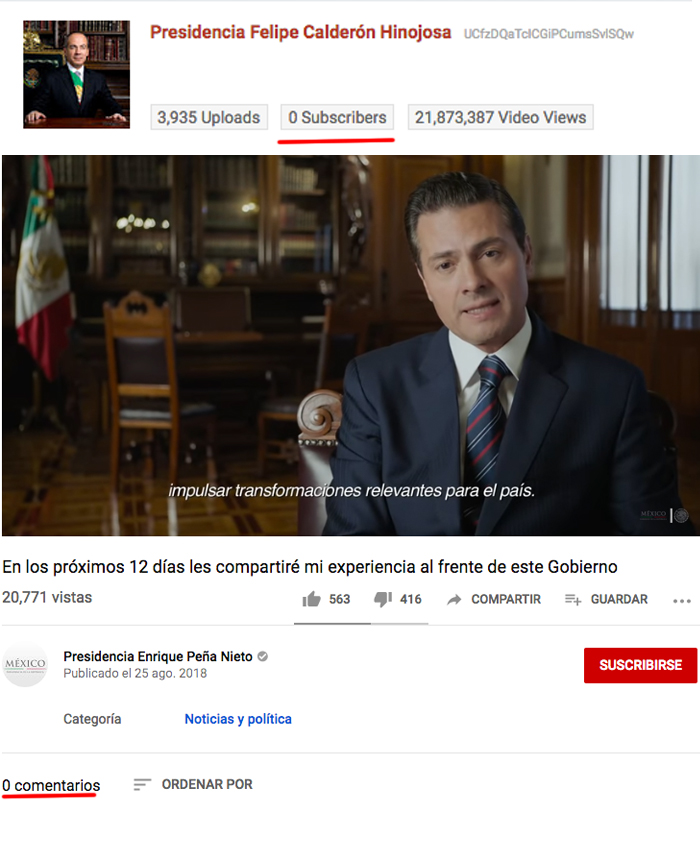This screenshot has height=850, width=700.
Task: Click the Presidencia Felipe Calderón Hinojosa title
Action: click(300, 32)
